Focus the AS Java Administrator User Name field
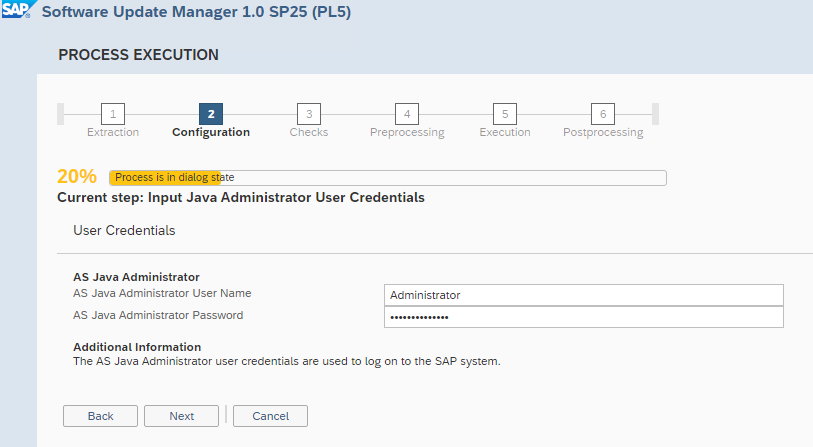The width and height of the screenshot is (813, 447). 583,295
